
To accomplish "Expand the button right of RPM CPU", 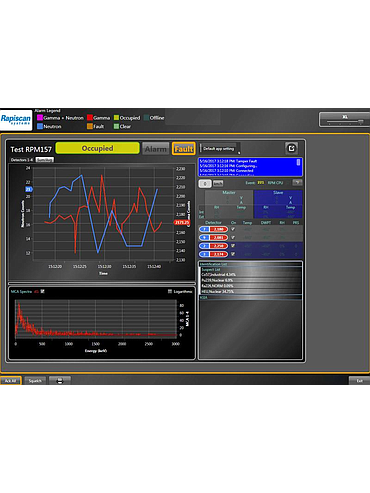I will pyautogui.click(x=297, y=182).
